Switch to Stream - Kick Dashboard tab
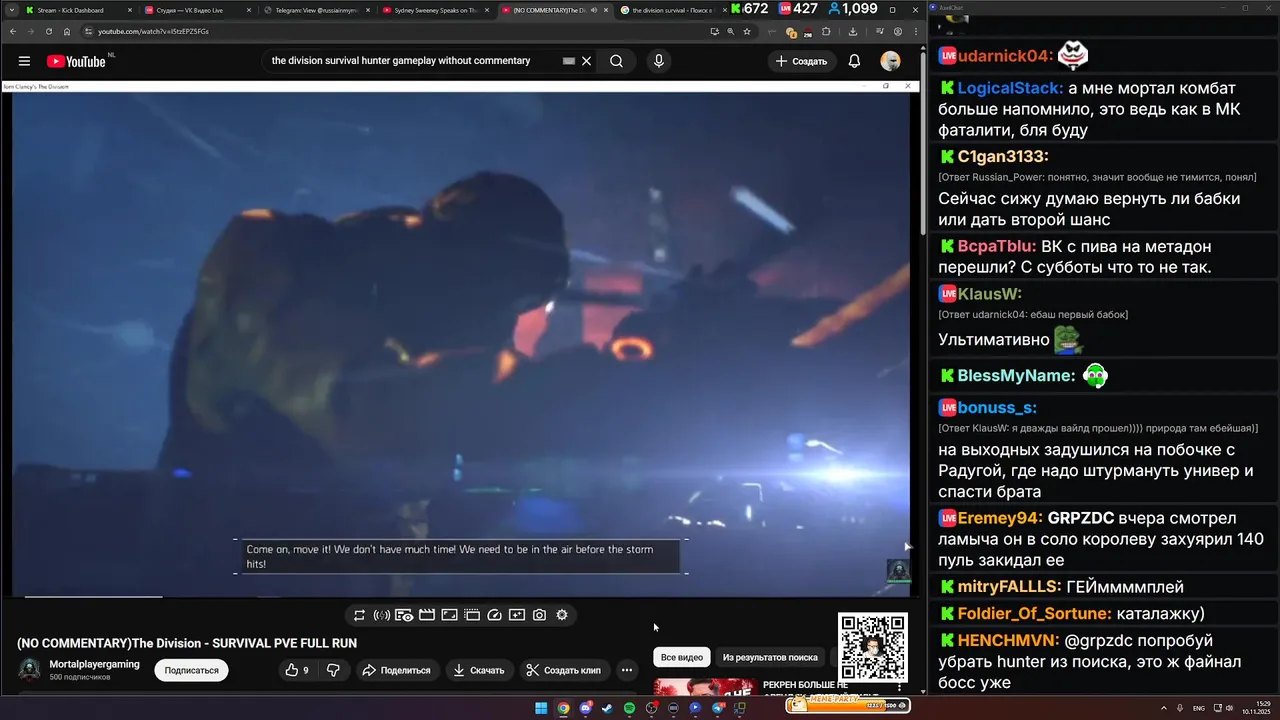Viewport: 1280px width, 720px height. point(78,10)
